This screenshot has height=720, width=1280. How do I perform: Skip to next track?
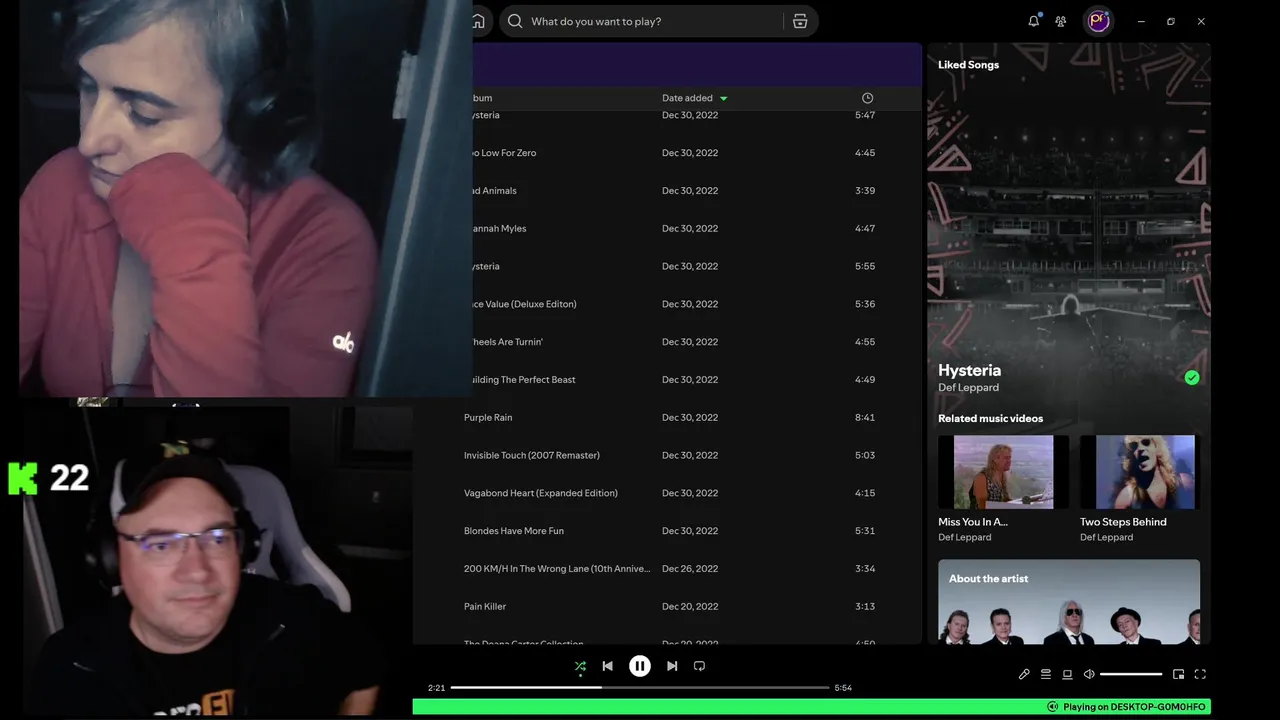pyautogui.click(x=672, y=666)
